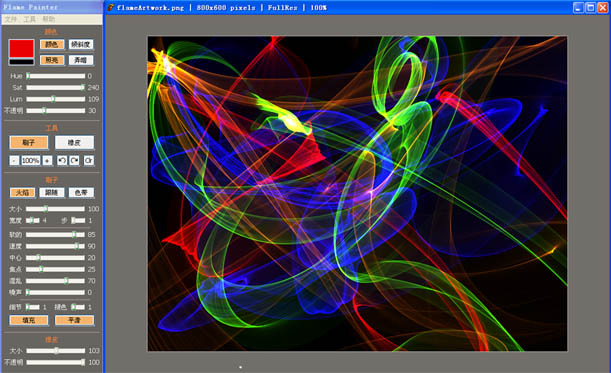Screen dimensions: 611x373
Task: Click the 弄暗 darken button
Action: 81,60
